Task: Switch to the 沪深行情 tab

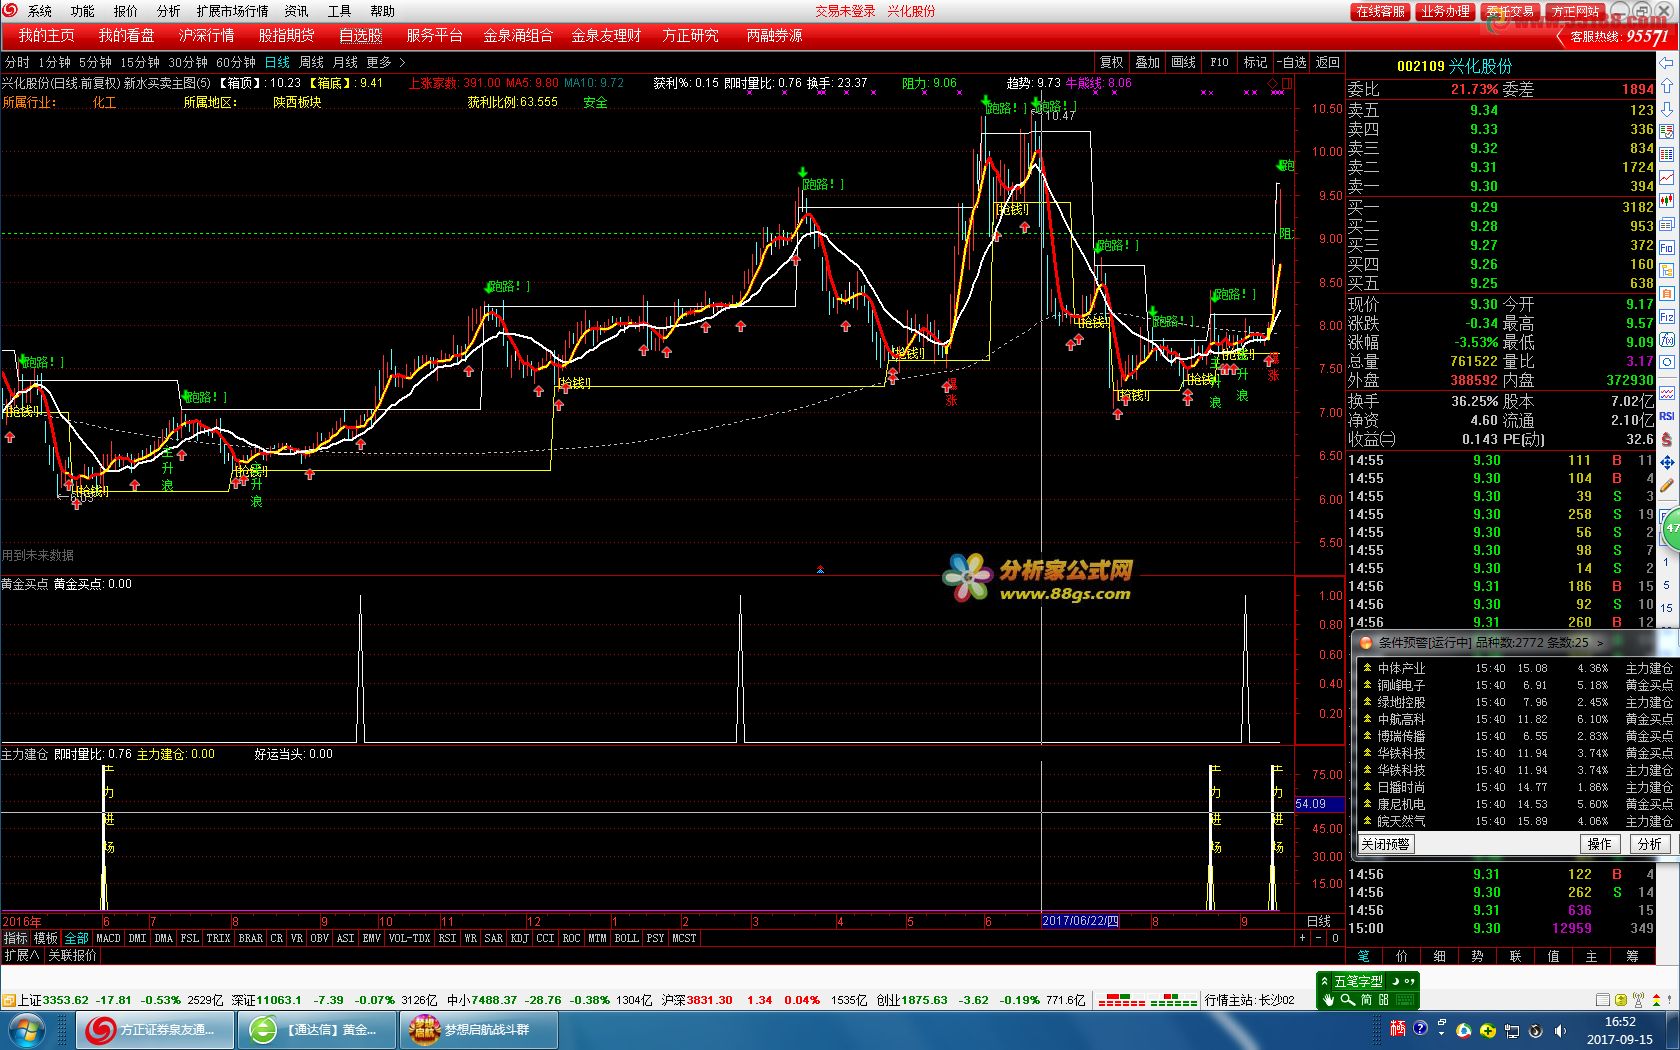Action: tap(207, 35)
